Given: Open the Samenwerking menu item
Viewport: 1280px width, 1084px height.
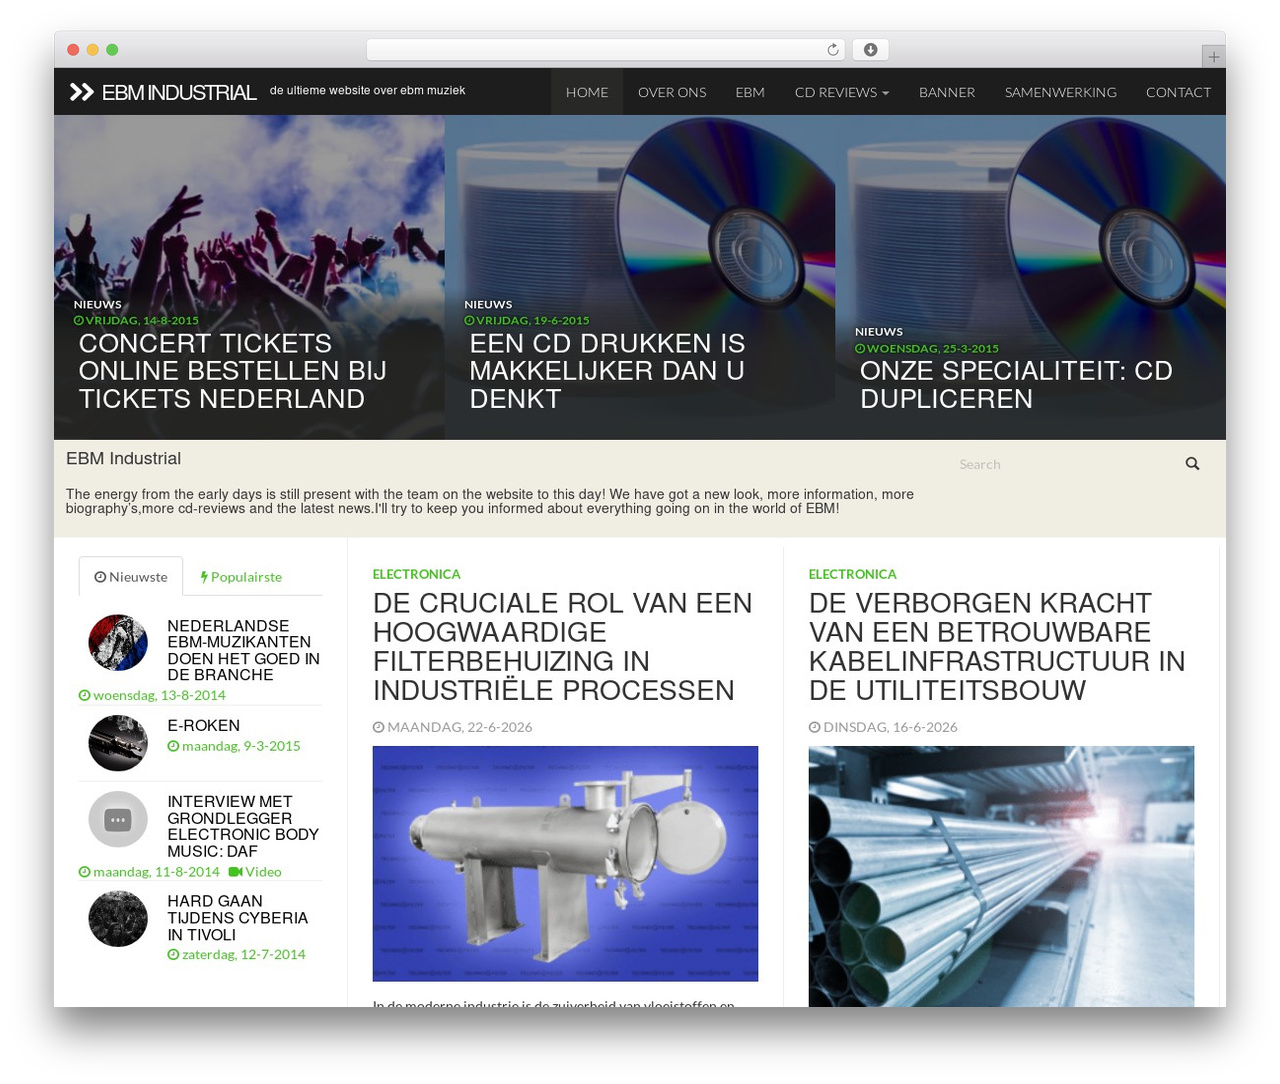Looking at the screenshot, I should pyautogui.click(x=1061, y=92).
